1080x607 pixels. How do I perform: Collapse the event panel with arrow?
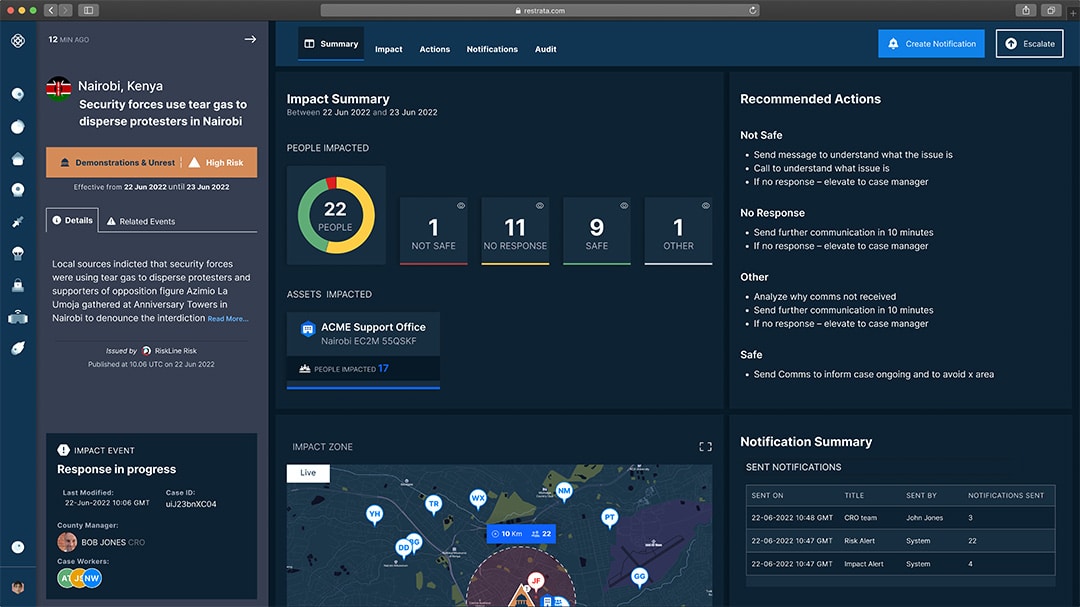250,39
